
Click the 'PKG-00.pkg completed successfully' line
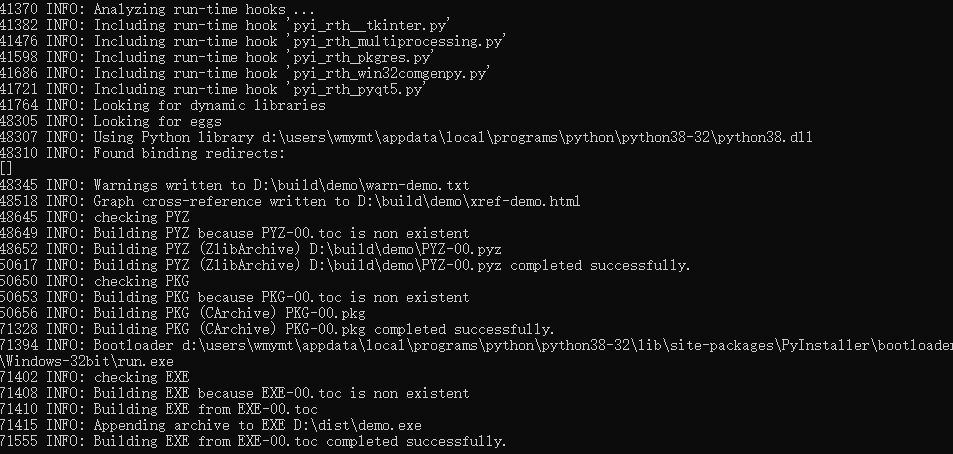[277, 329]
